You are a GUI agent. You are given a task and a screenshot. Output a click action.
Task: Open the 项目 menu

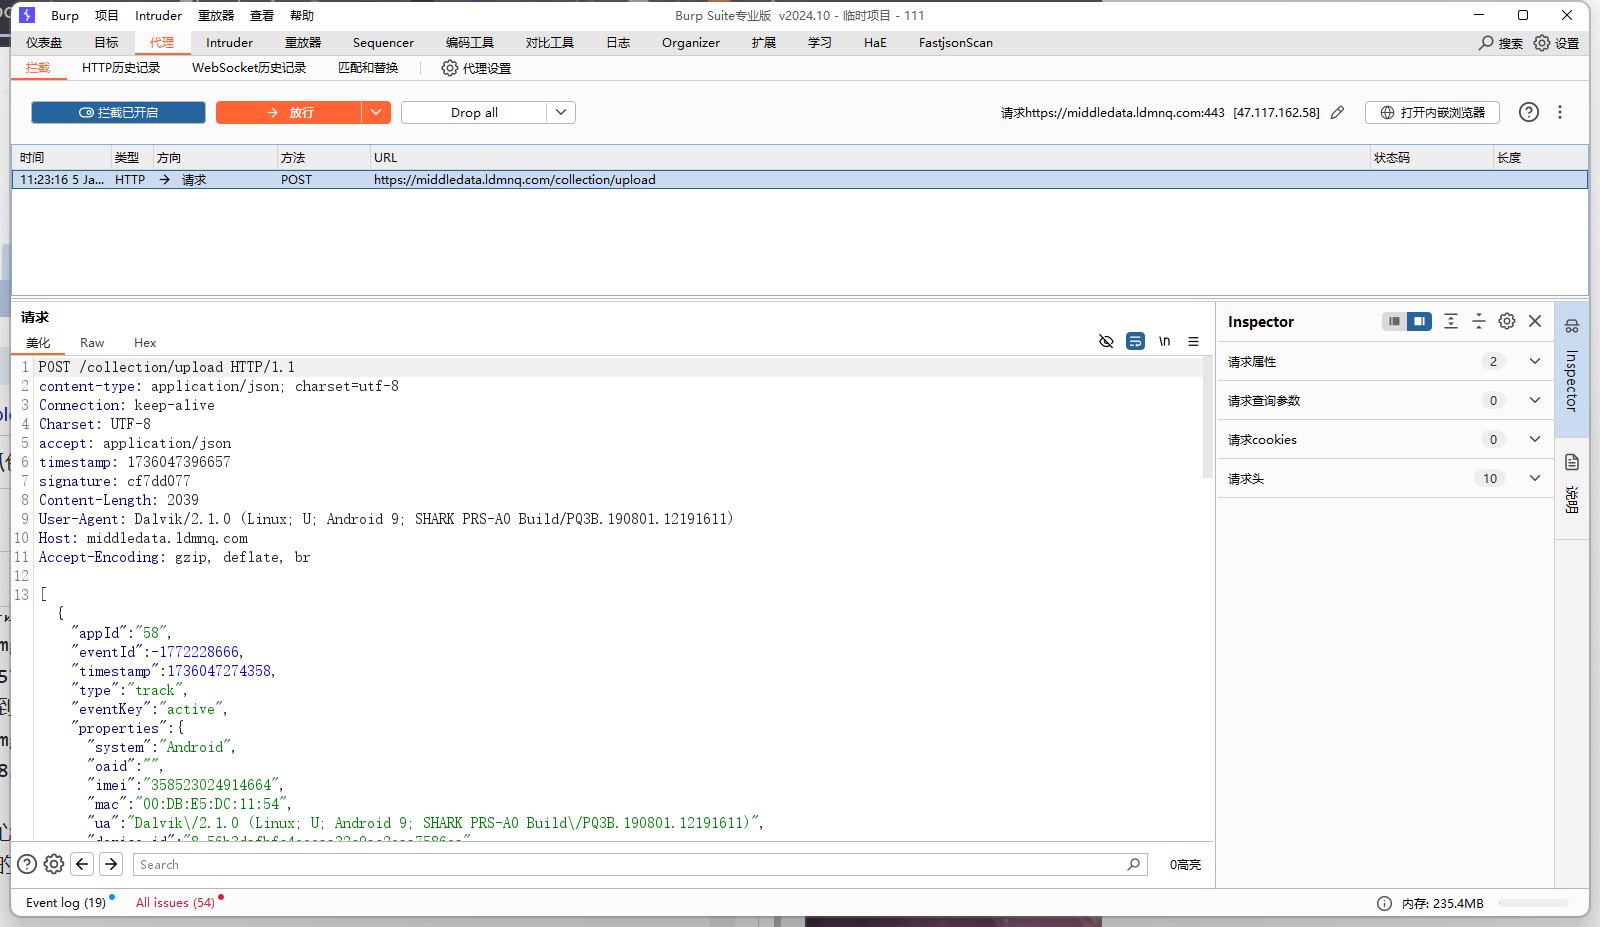point(106,15)
